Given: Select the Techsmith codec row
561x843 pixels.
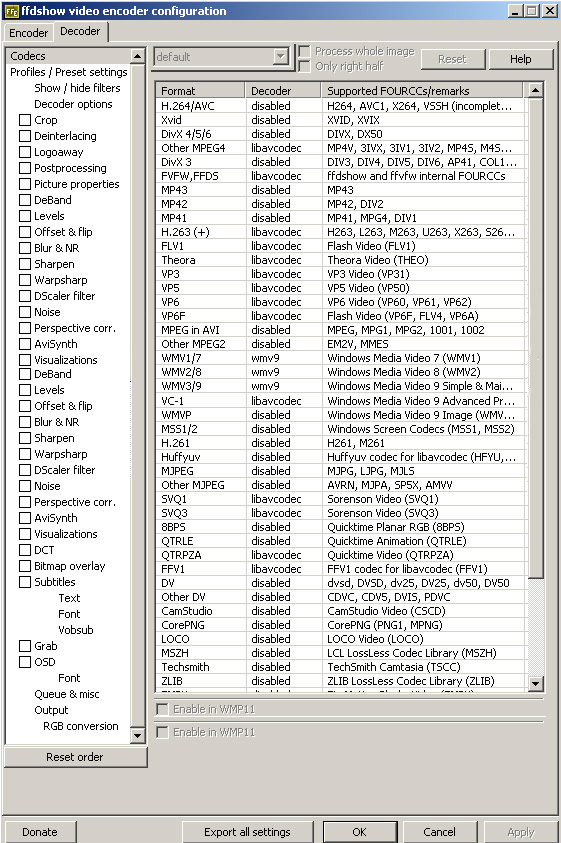Looking at the screenshot, I should 341,667.
